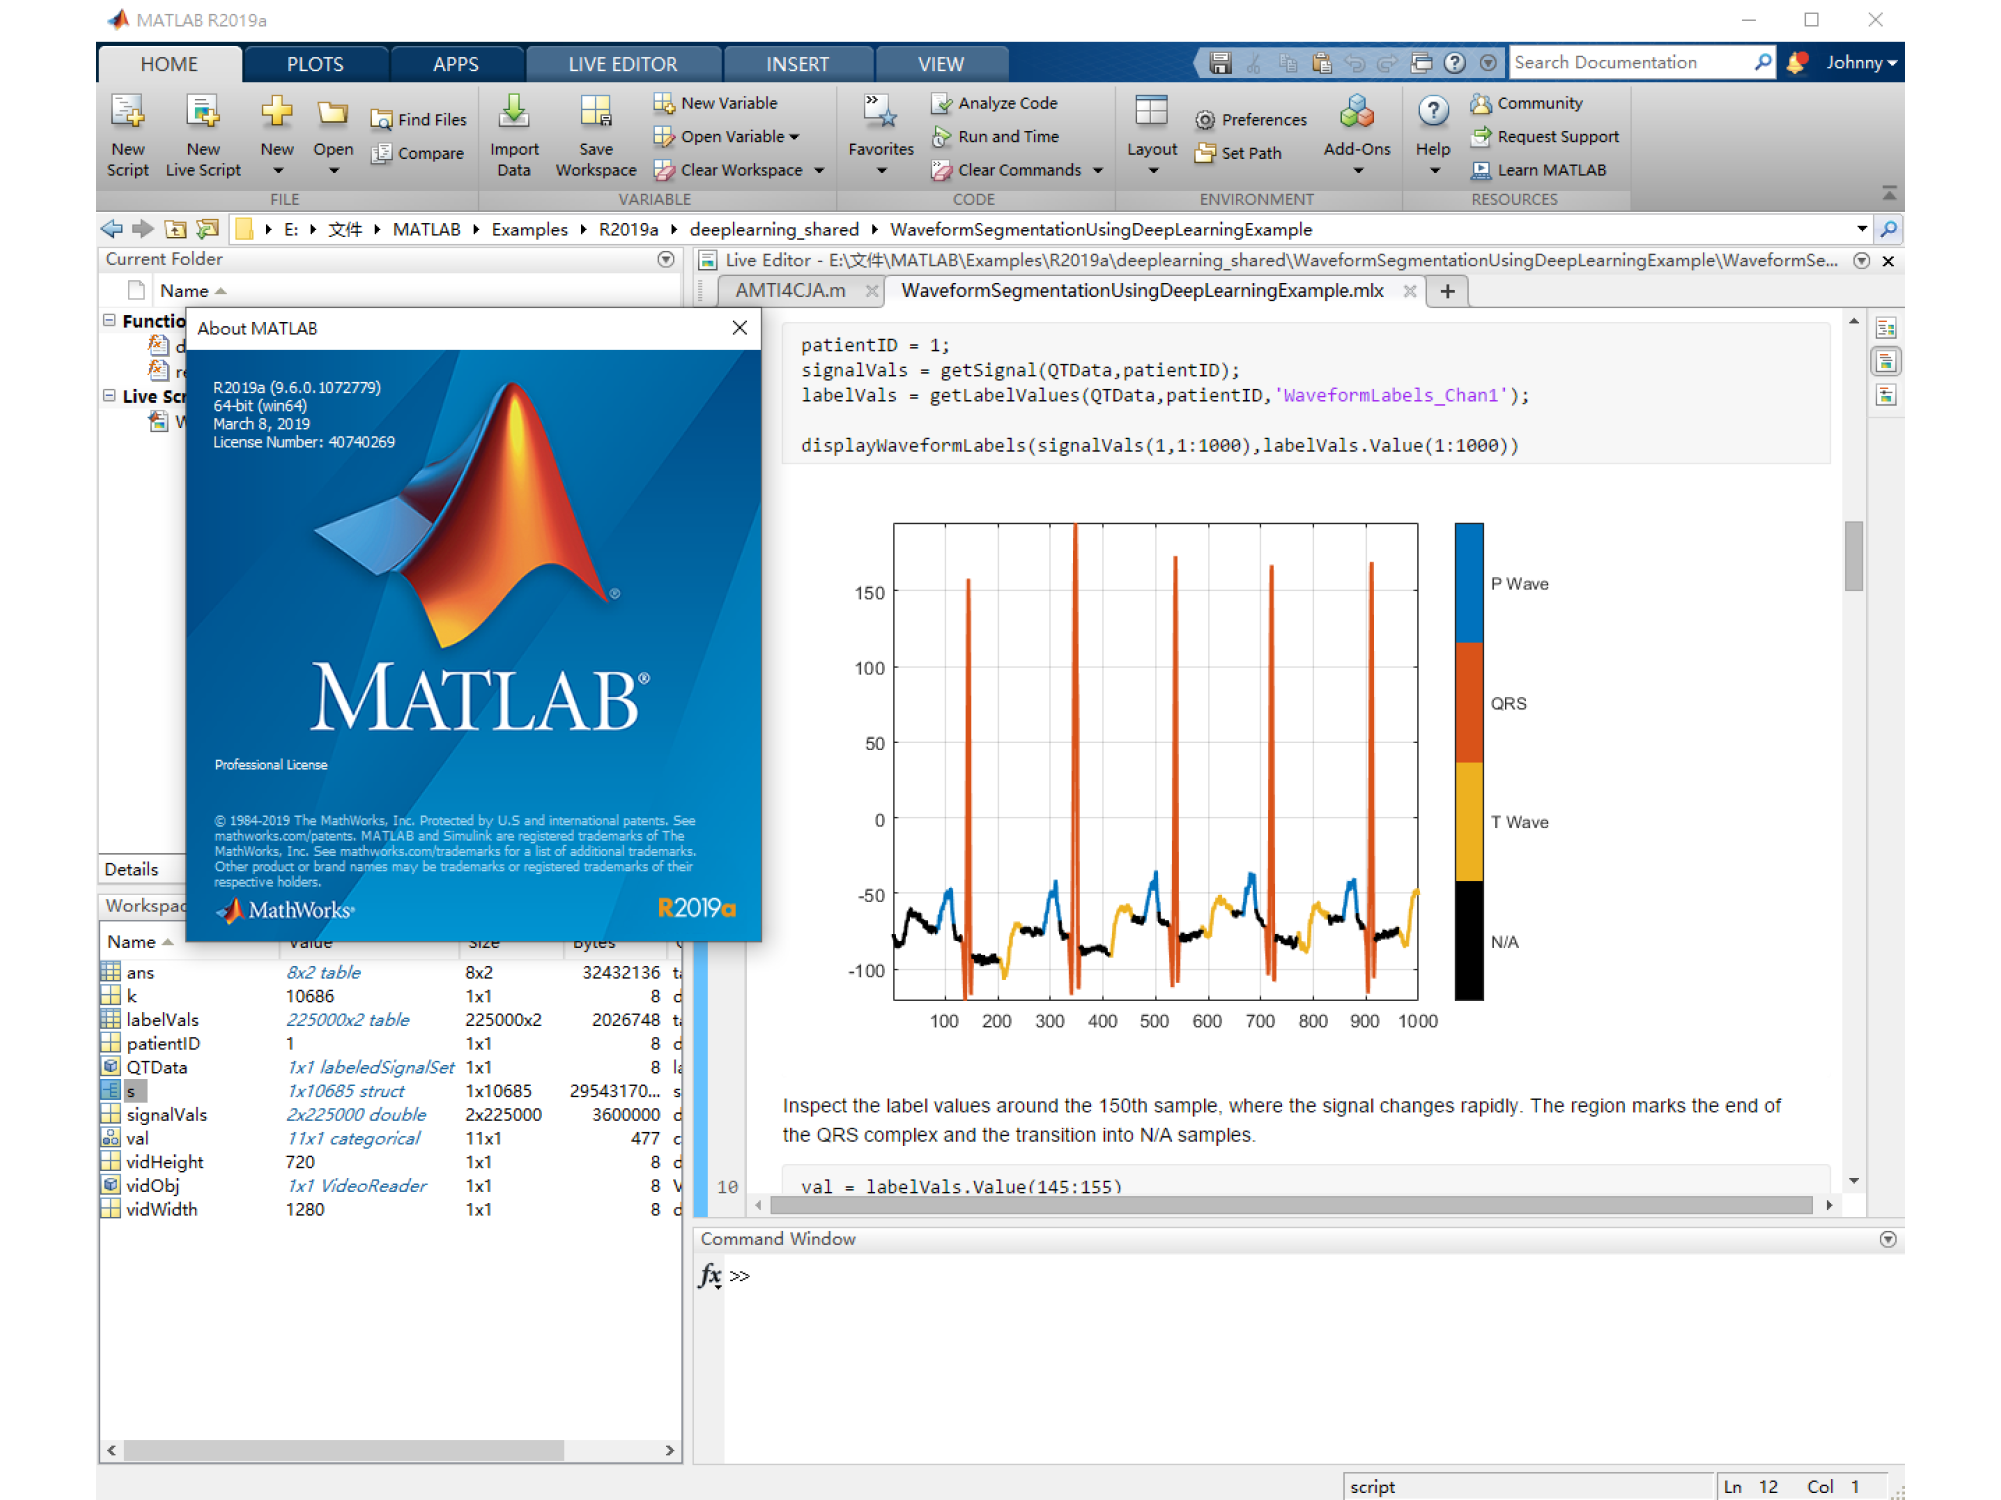
Task: Click the workspace horizontal scrollbar
Action: 343,1450
